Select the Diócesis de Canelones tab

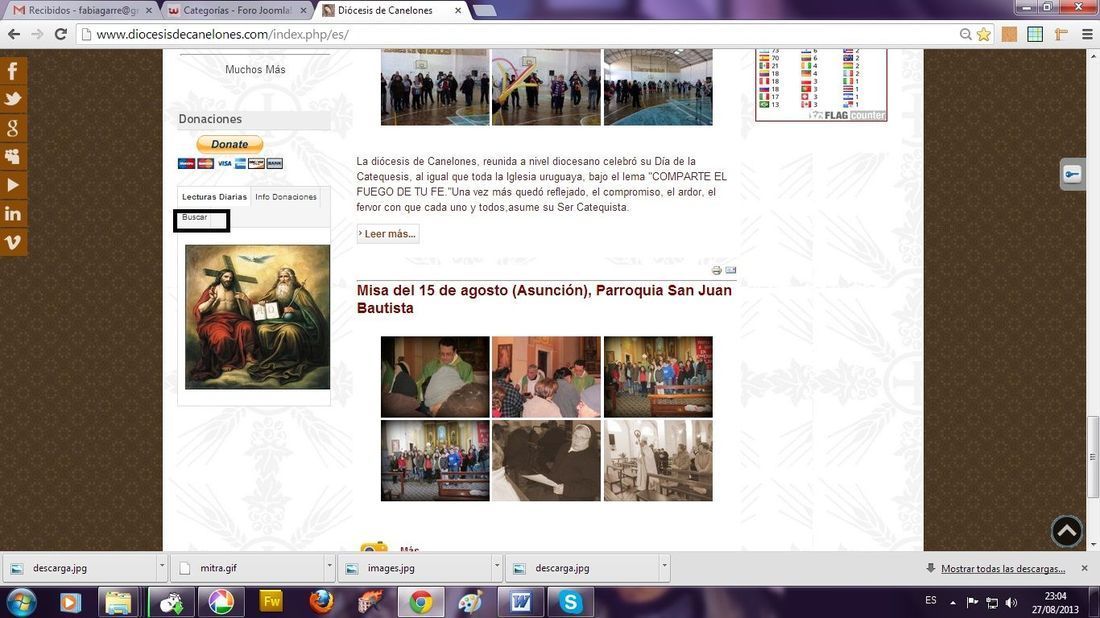pyautogui.click(x=391, y=11)
